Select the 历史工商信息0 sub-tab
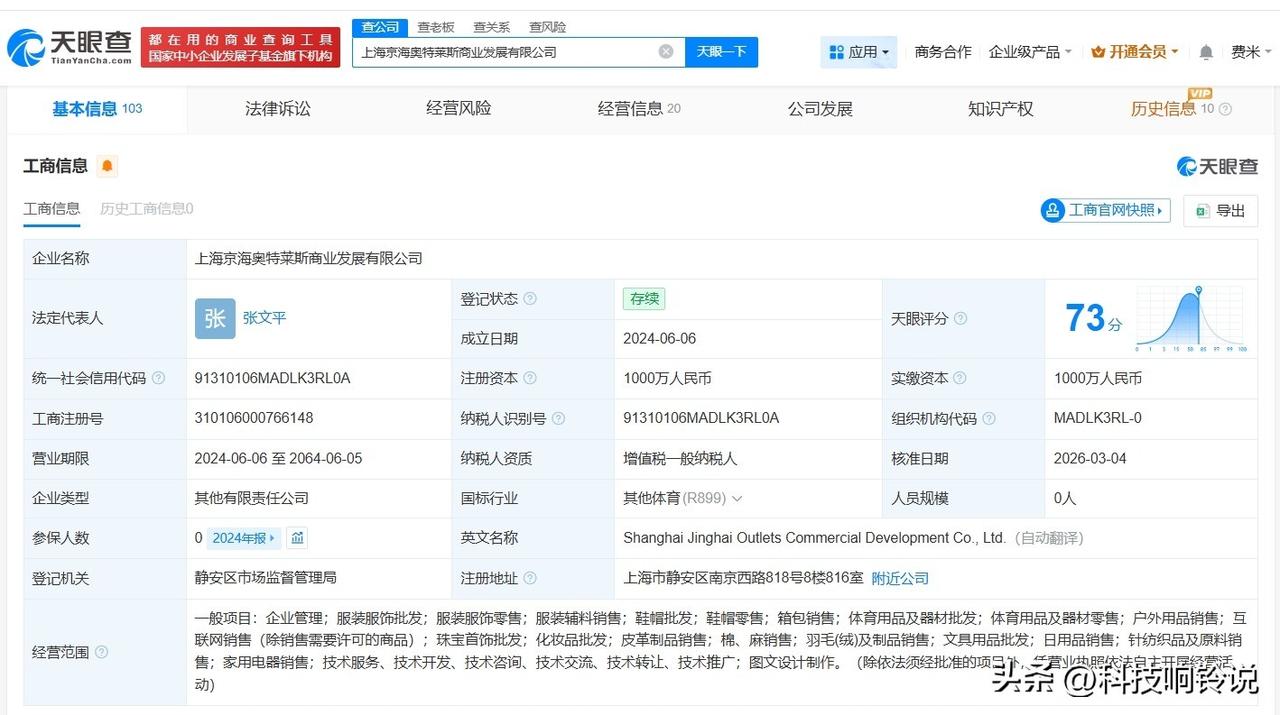The image size is (1280, 715). [x=147, y=209]
